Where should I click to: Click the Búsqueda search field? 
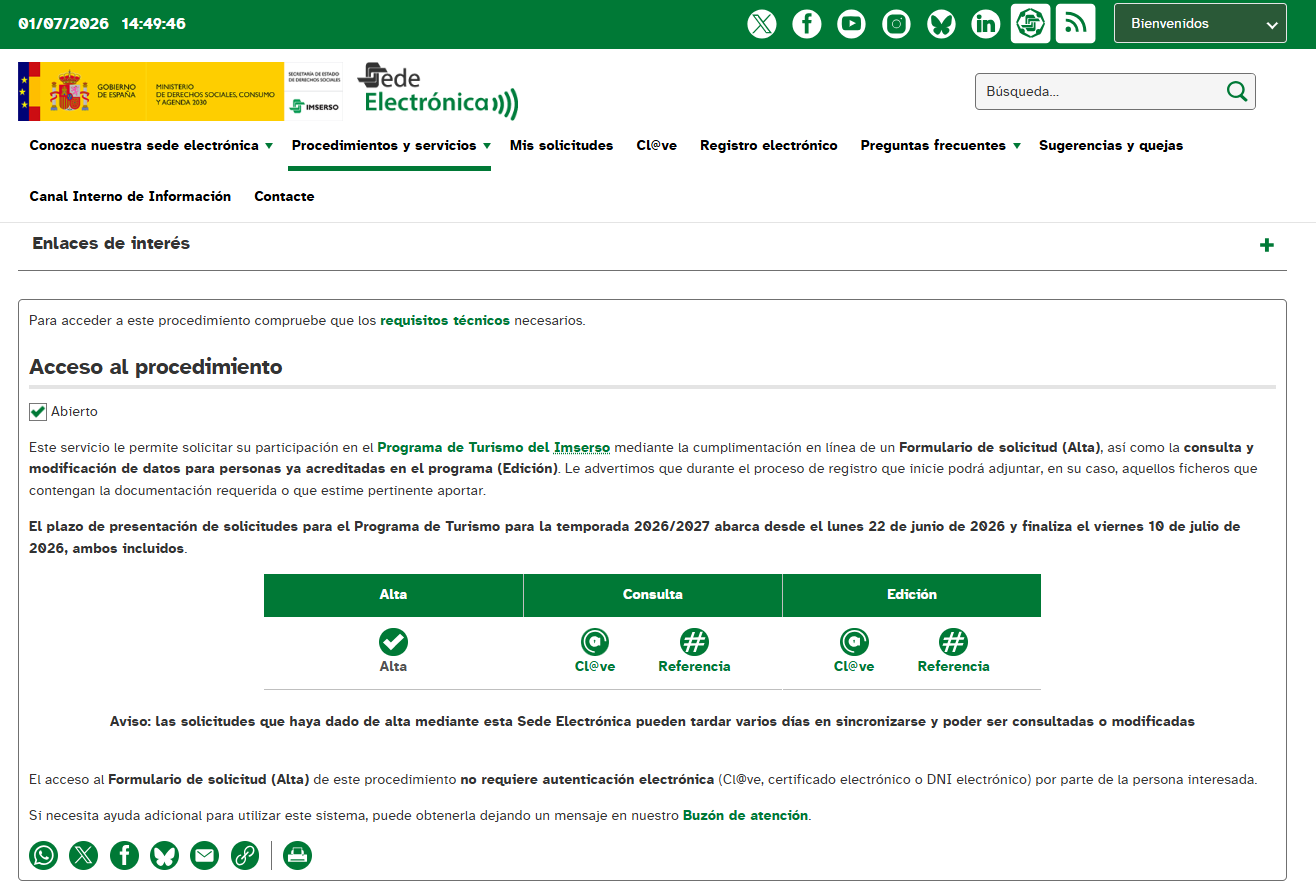coord(1098,92)
